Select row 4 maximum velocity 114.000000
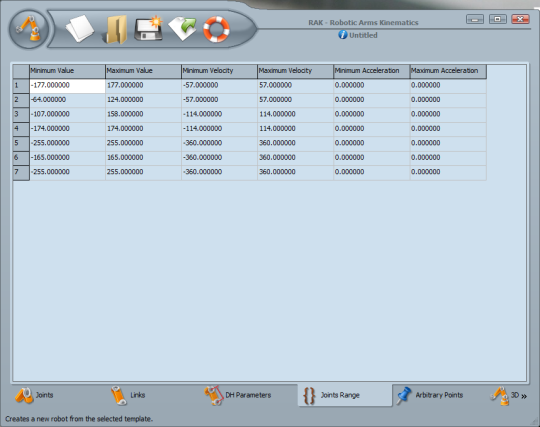 pos(295,129)
